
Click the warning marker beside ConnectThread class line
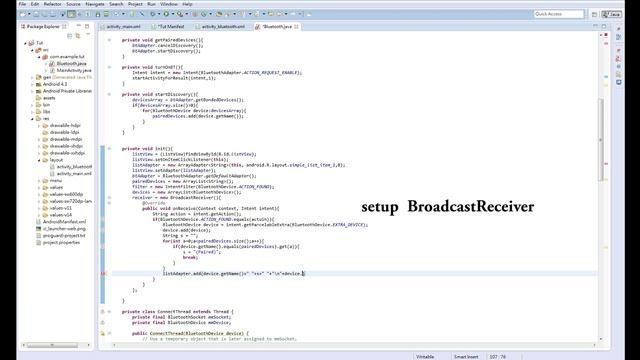click(x=103, y=311)
